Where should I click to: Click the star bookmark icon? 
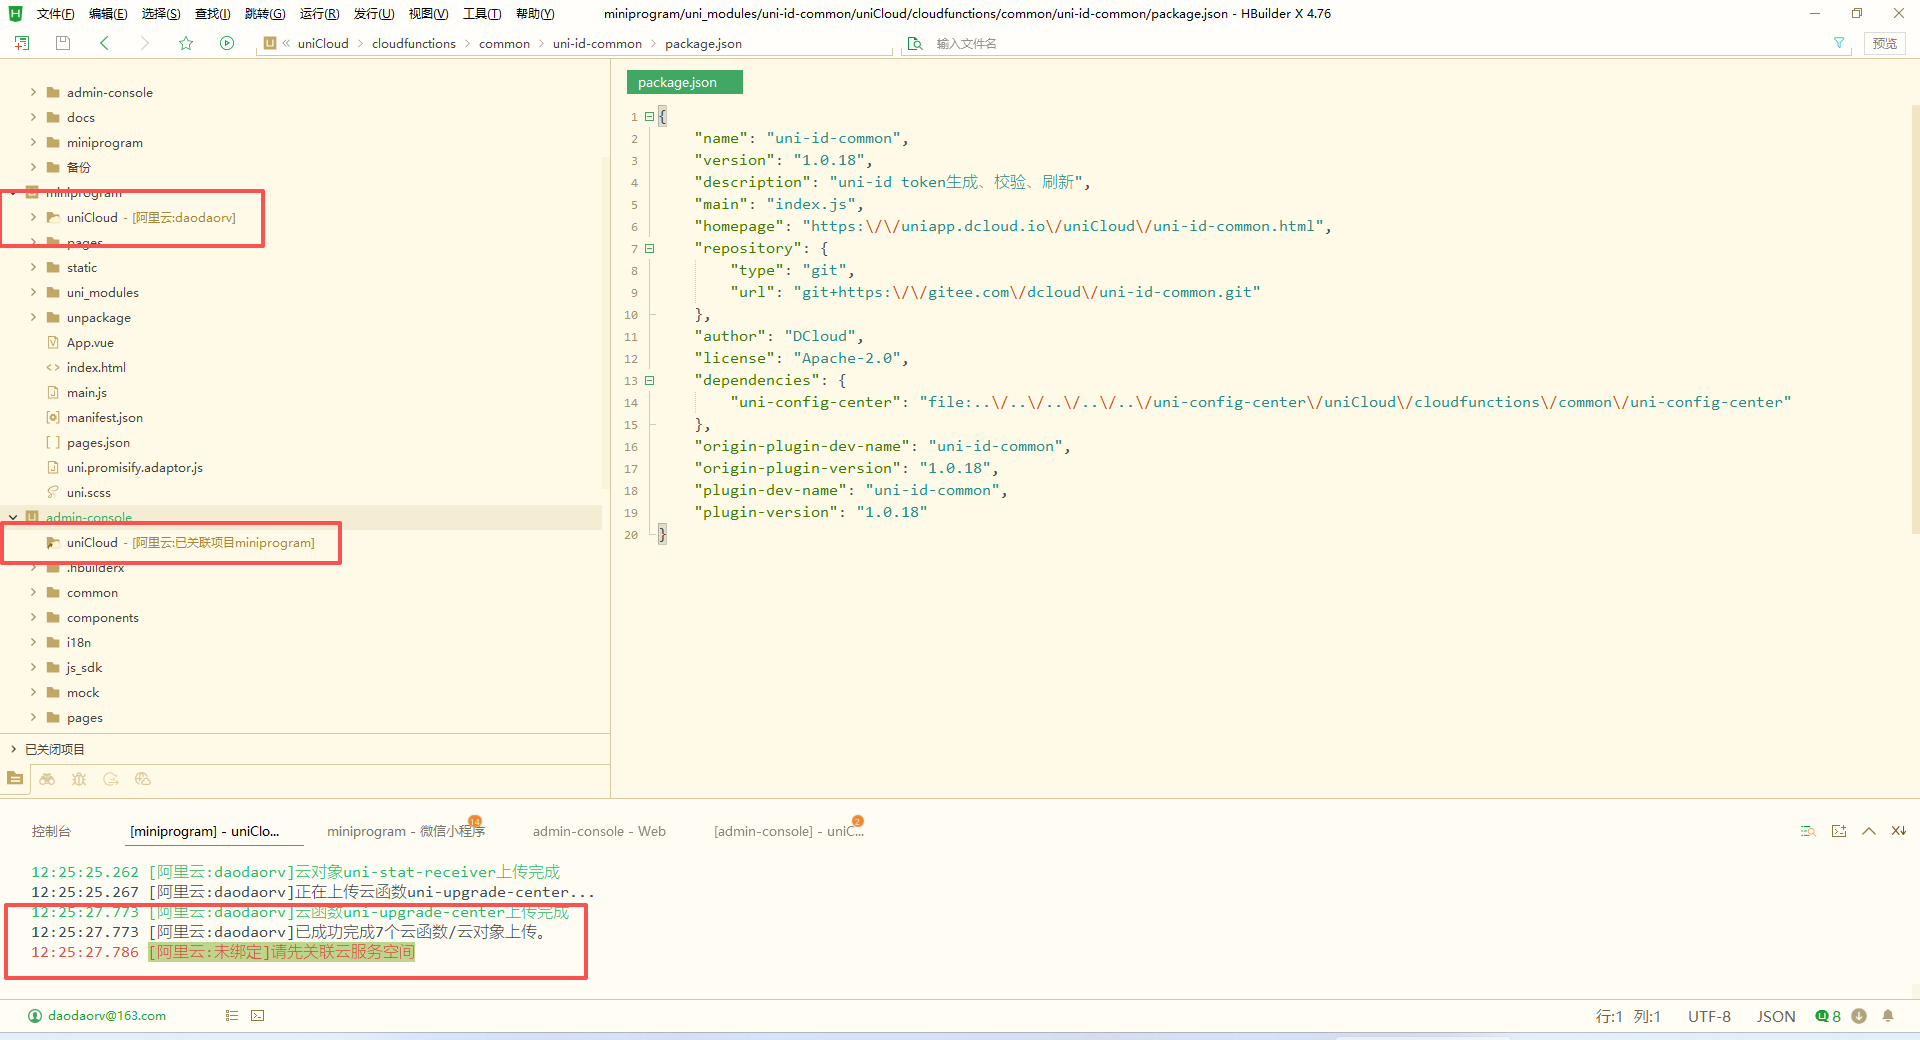point(186,43)
